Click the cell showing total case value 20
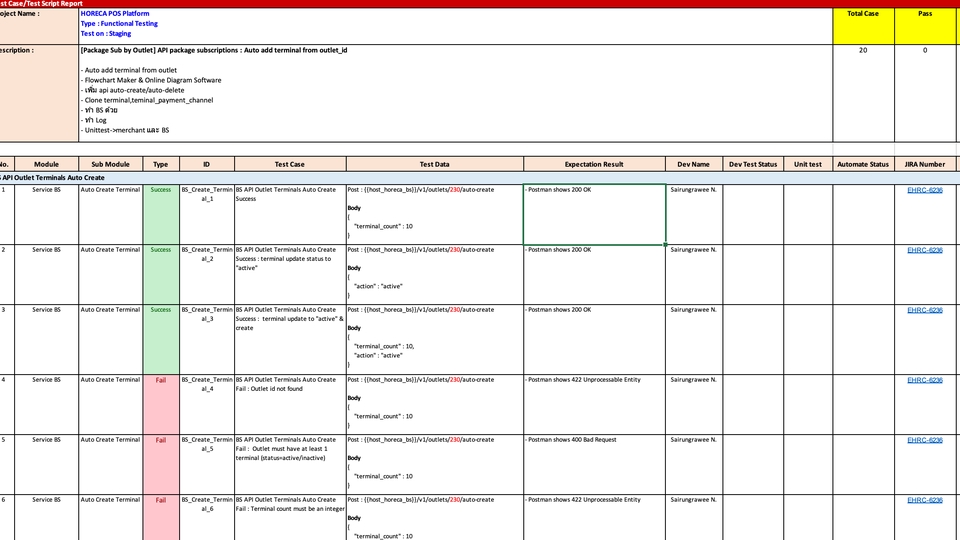 tap(863, 50)
